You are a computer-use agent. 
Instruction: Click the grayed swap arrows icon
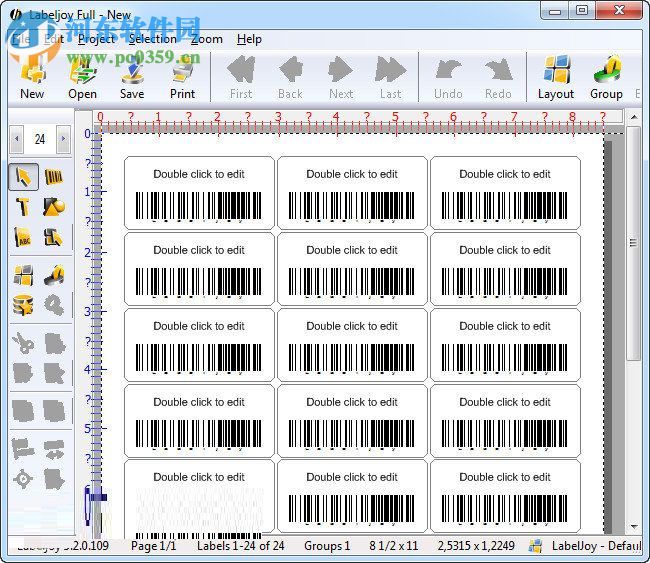(54, 449)
